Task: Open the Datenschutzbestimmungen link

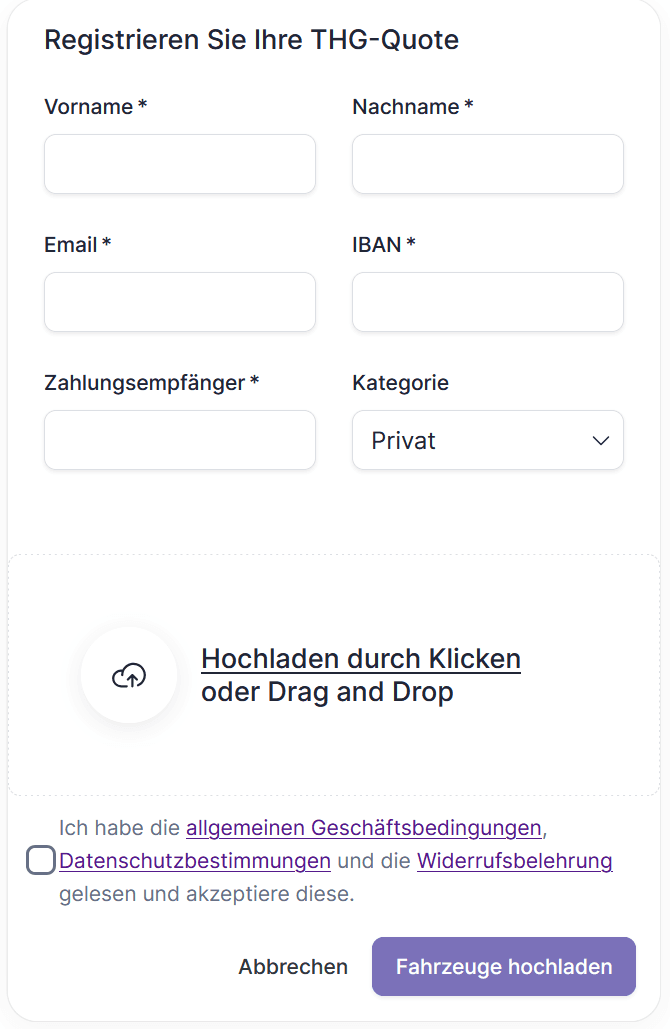Action: (195, 860)
